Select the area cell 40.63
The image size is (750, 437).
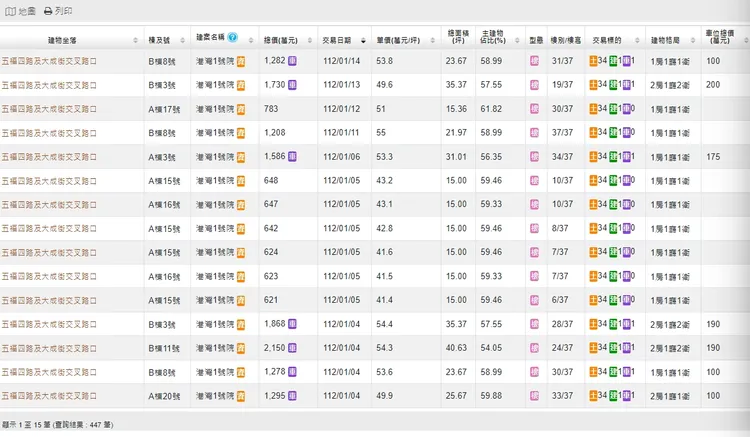456,348
